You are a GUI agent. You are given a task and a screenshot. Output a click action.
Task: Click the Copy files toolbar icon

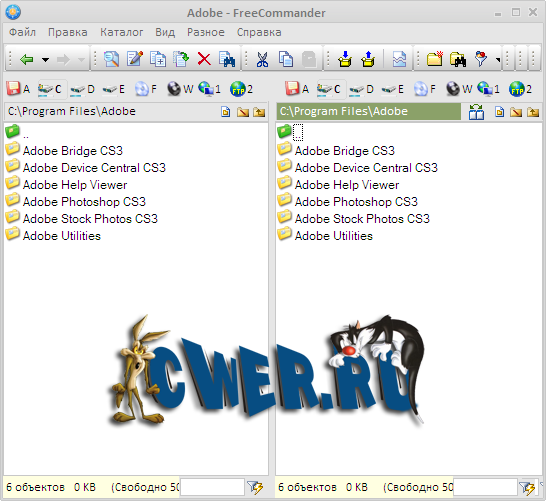(158, 59)
